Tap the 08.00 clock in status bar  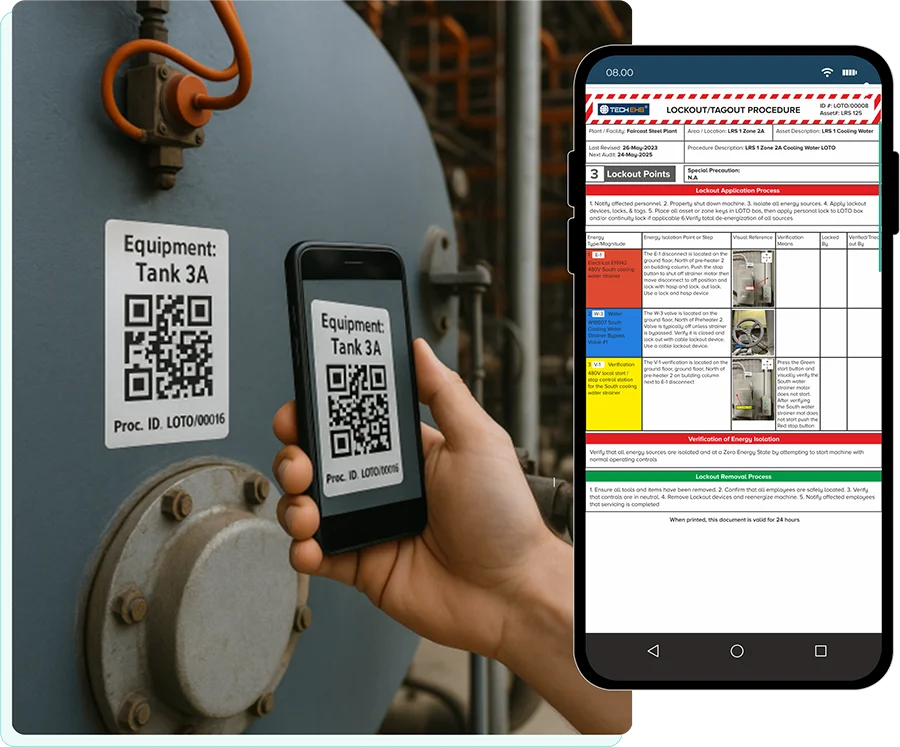tap(619, 73)
